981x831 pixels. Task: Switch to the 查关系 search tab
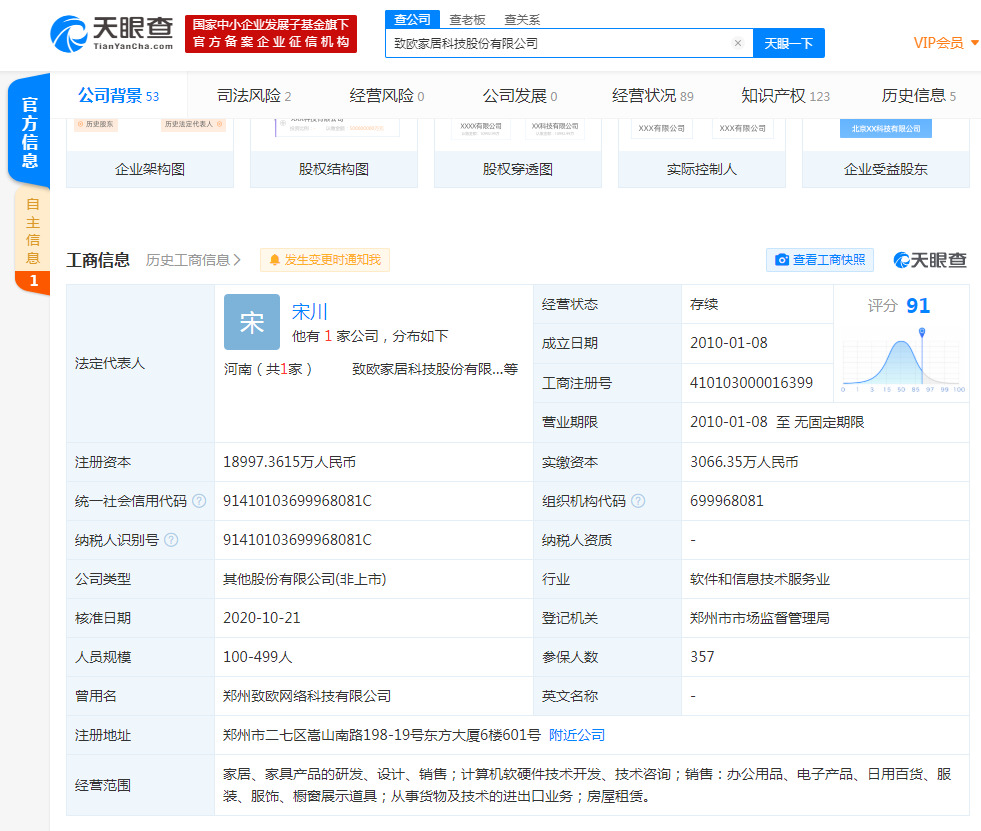coord(522,20)
